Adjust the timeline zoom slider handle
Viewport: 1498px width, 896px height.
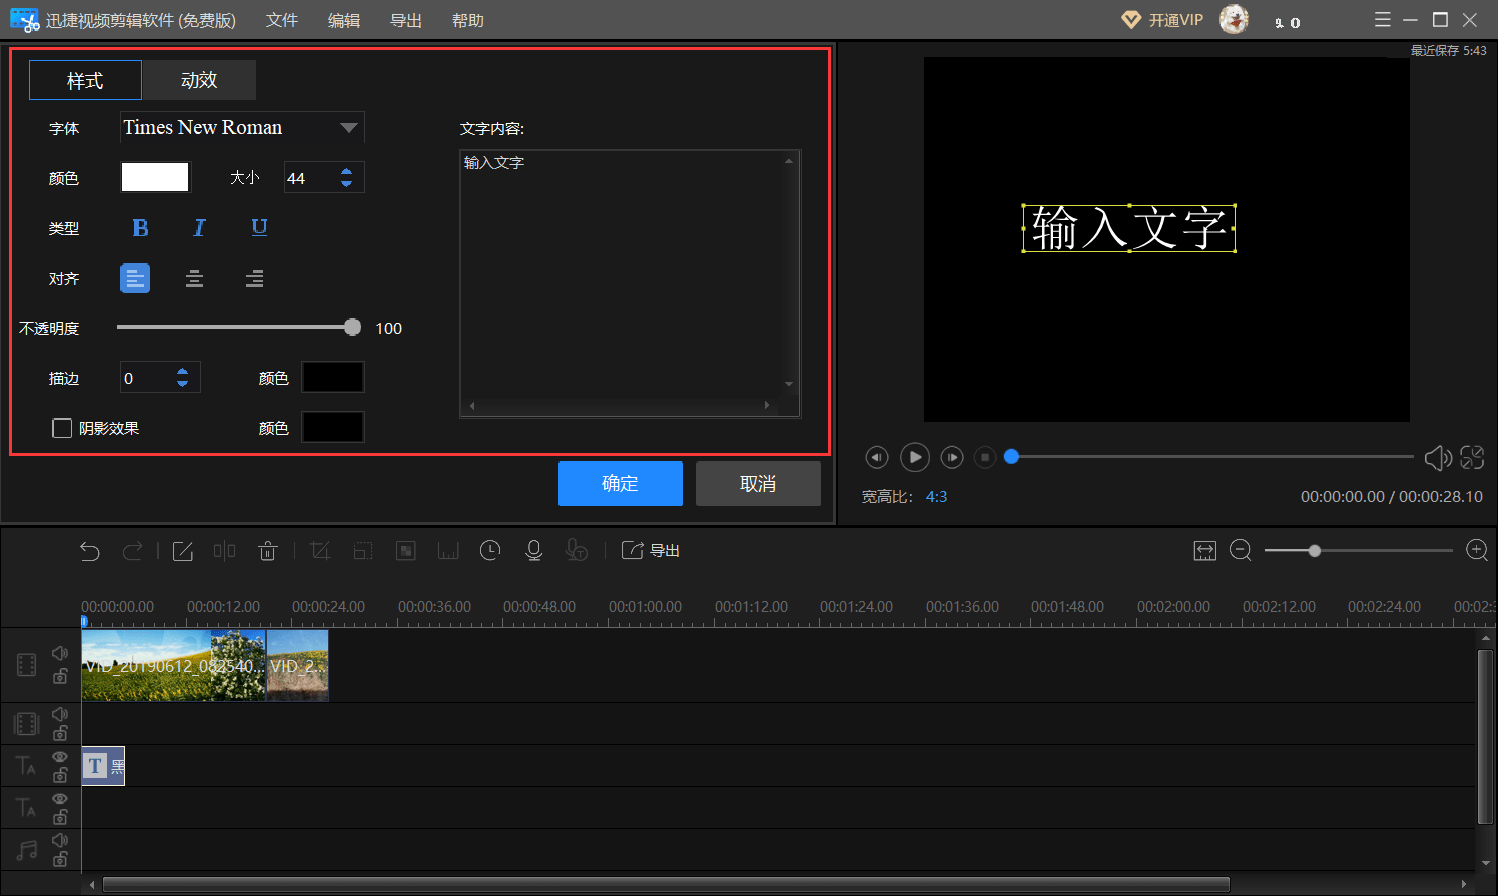[x=1315, y=551]
